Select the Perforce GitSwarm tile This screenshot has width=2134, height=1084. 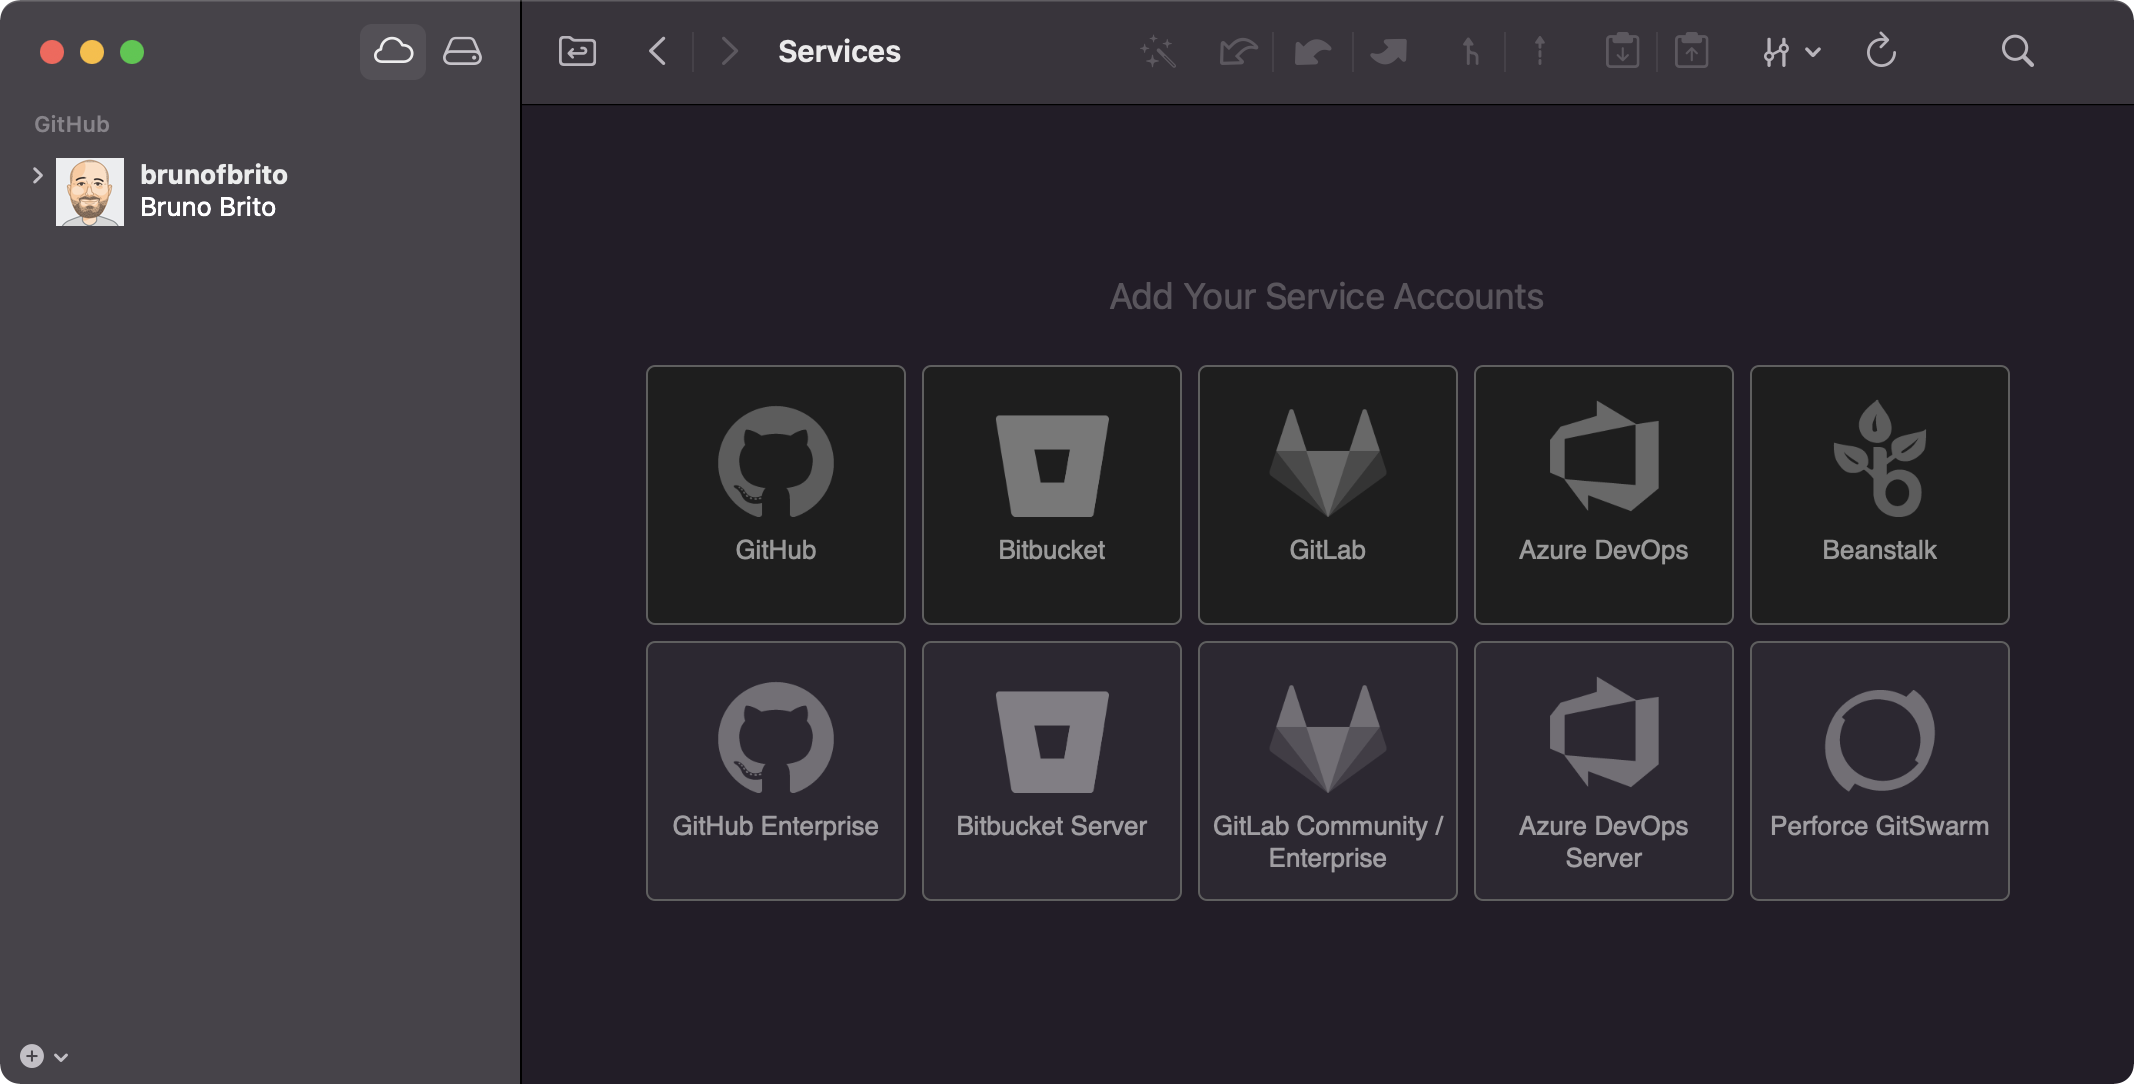tap(1878, 770)
